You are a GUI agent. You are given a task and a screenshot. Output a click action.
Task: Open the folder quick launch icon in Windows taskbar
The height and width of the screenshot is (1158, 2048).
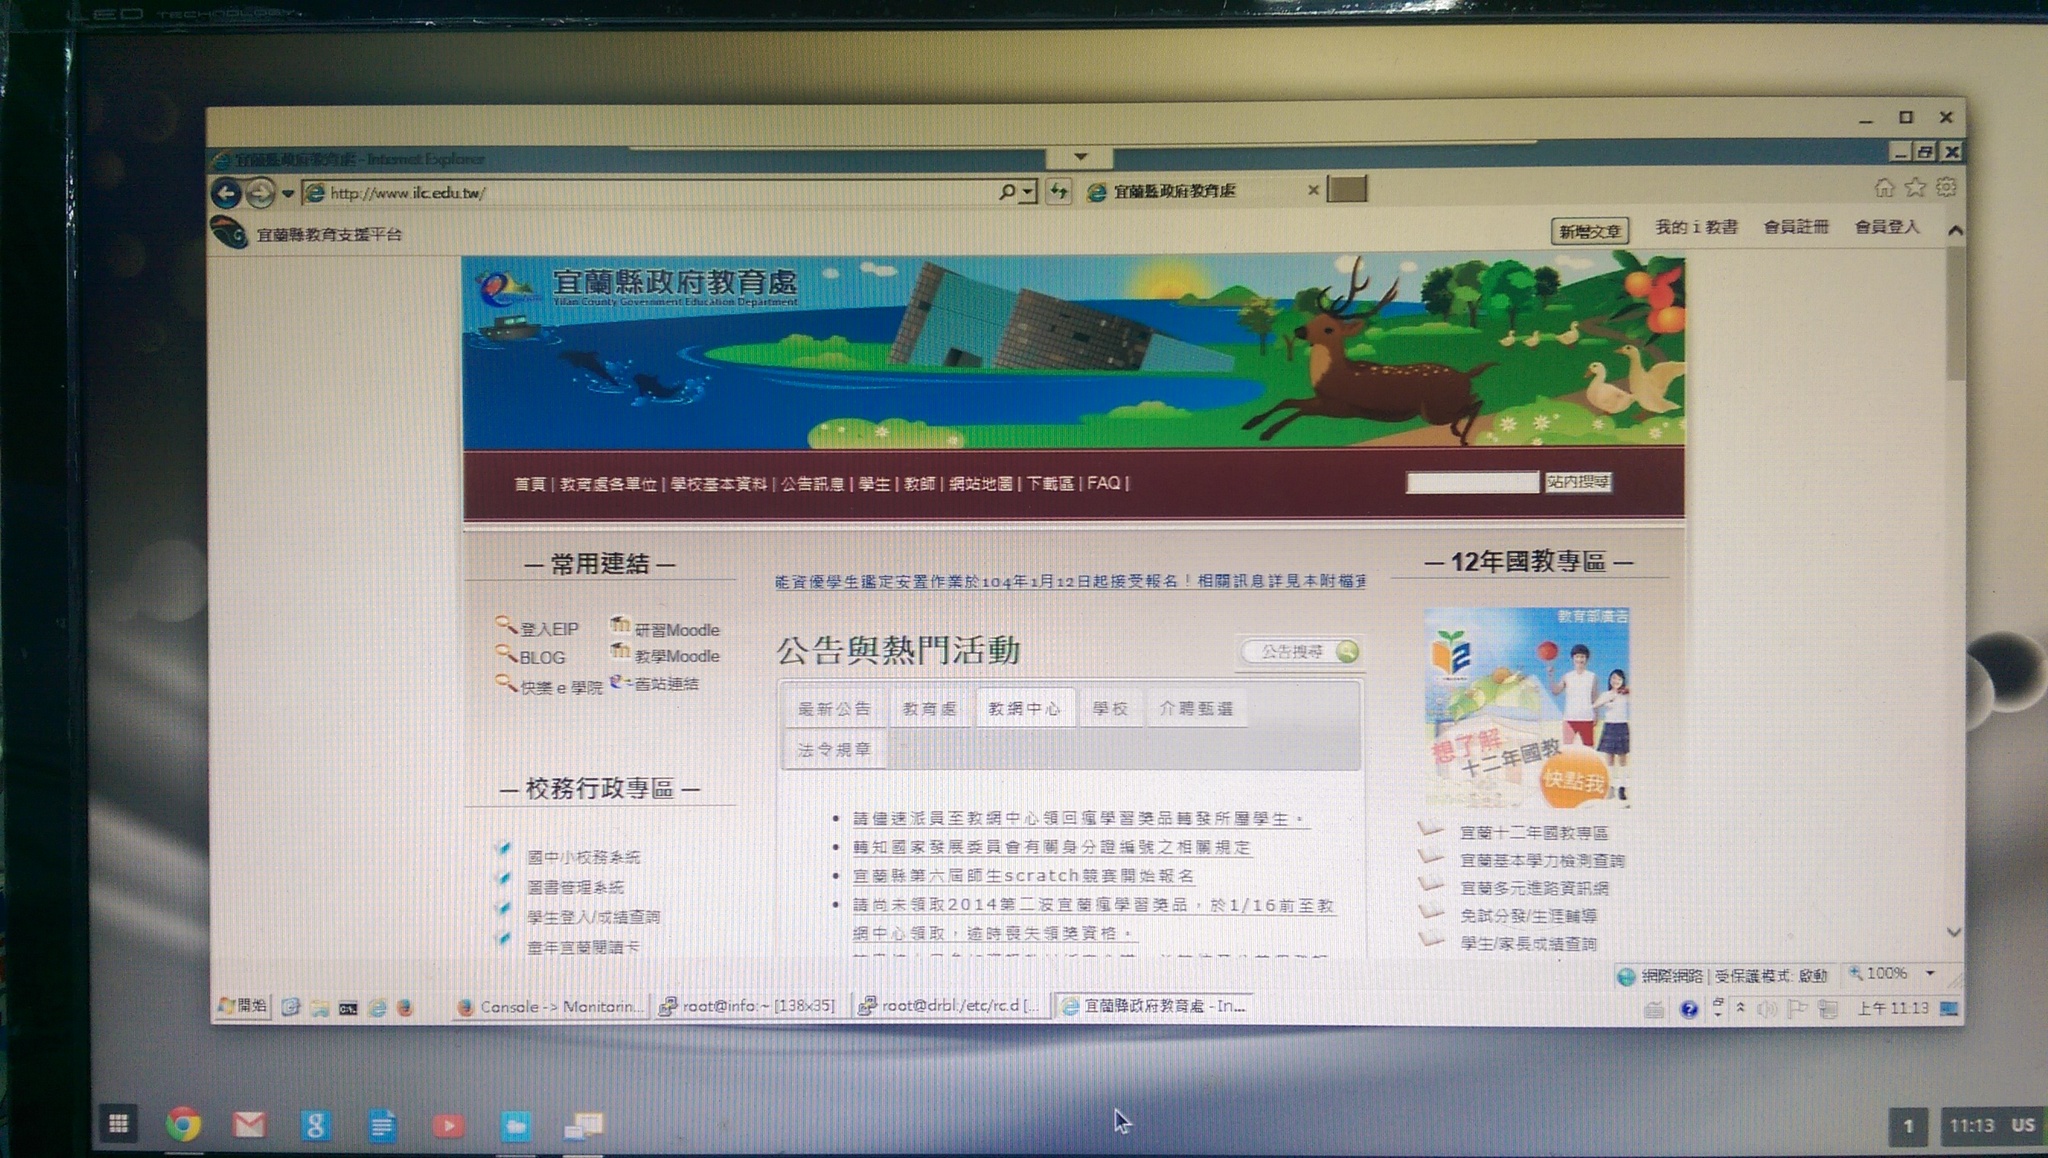point(319,1007)
